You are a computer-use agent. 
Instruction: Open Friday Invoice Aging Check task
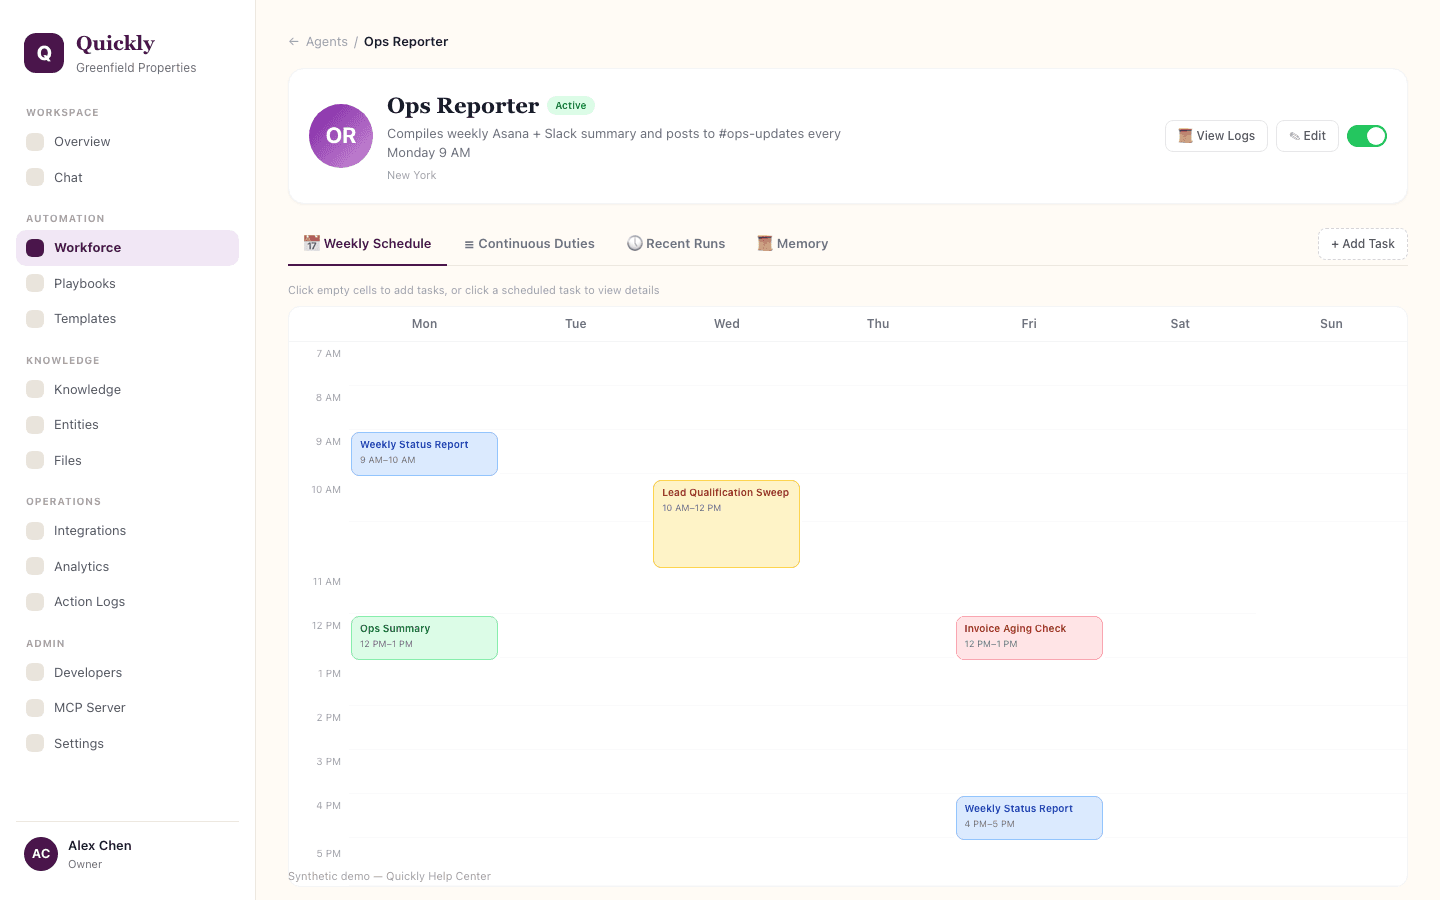1029,638
